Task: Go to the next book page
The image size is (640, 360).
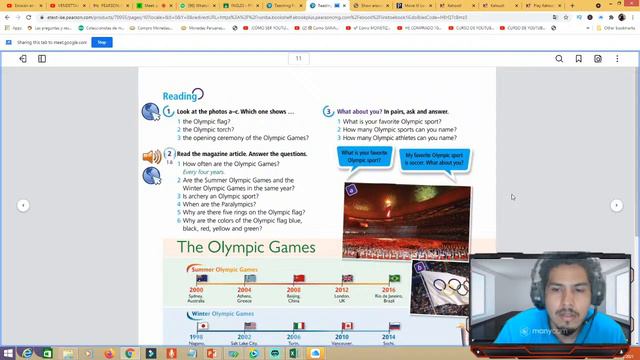Action: click(616, 205)
